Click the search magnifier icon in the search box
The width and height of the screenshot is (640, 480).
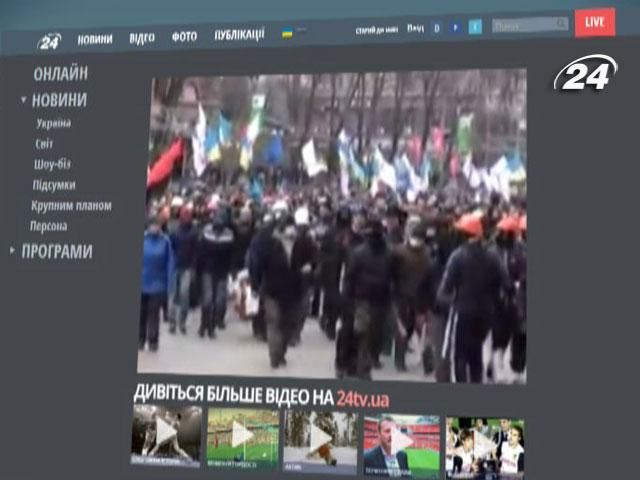tap(562, 24)
